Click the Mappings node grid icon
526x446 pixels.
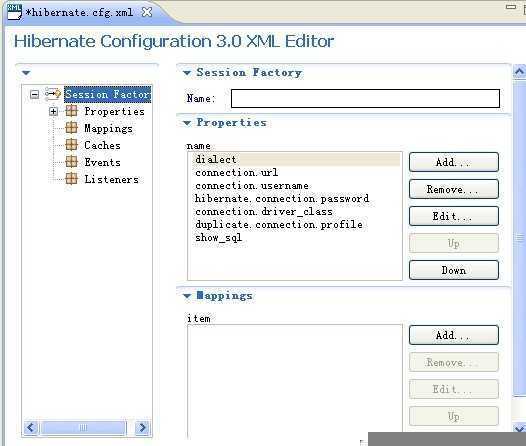click(71, 128)
